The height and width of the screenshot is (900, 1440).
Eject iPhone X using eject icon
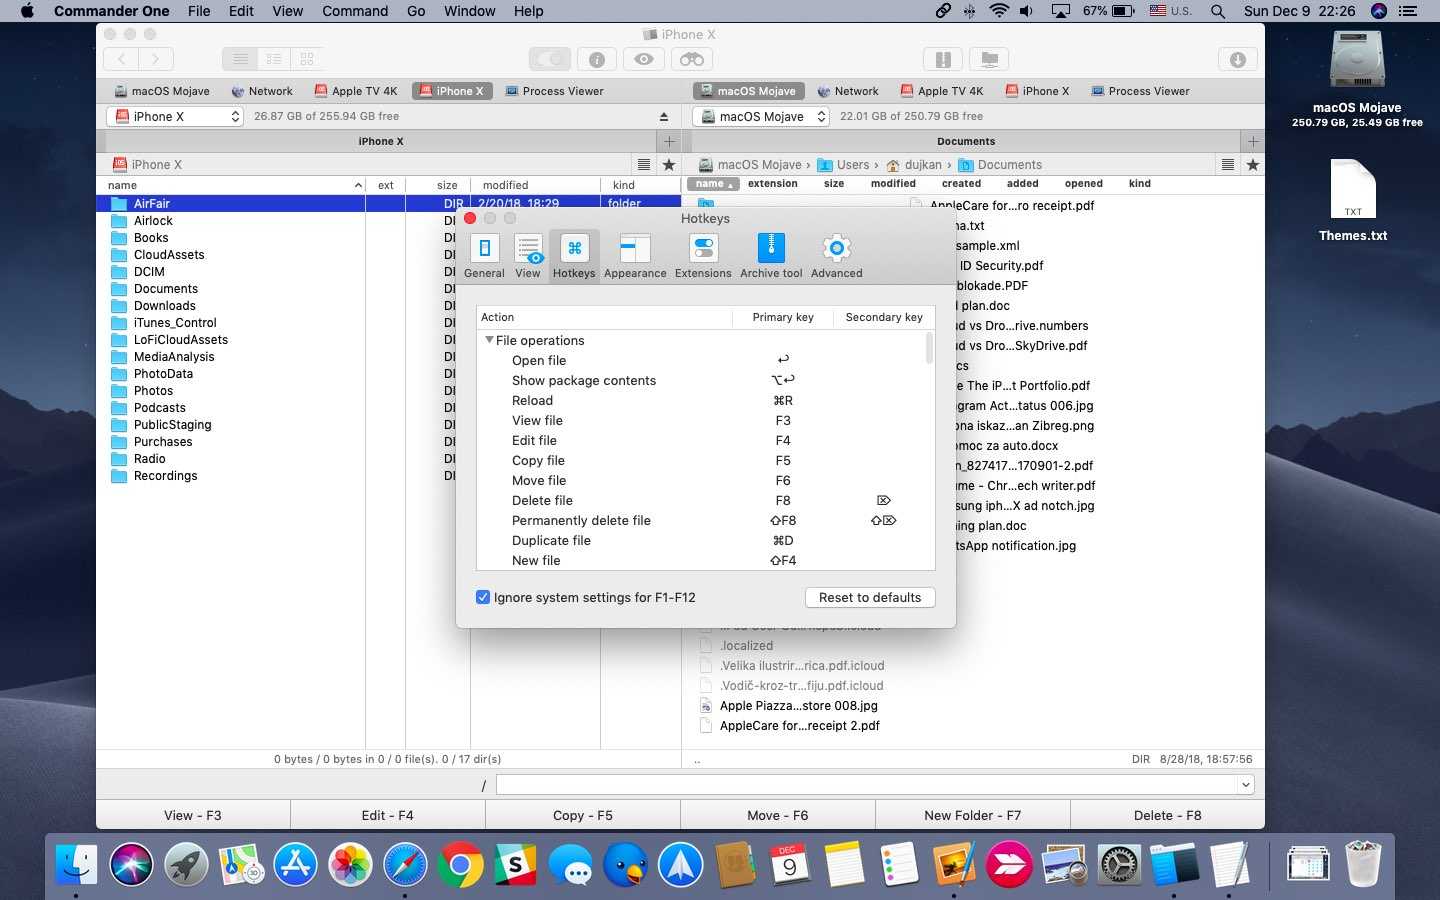[663, 117]
